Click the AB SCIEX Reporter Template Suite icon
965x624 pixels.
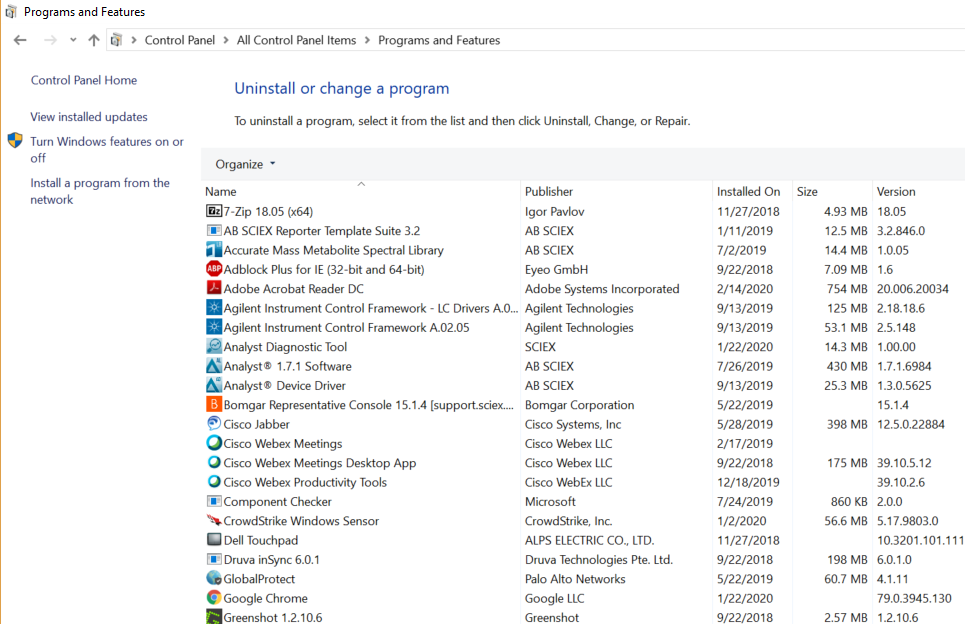click(x=214, y=231)
